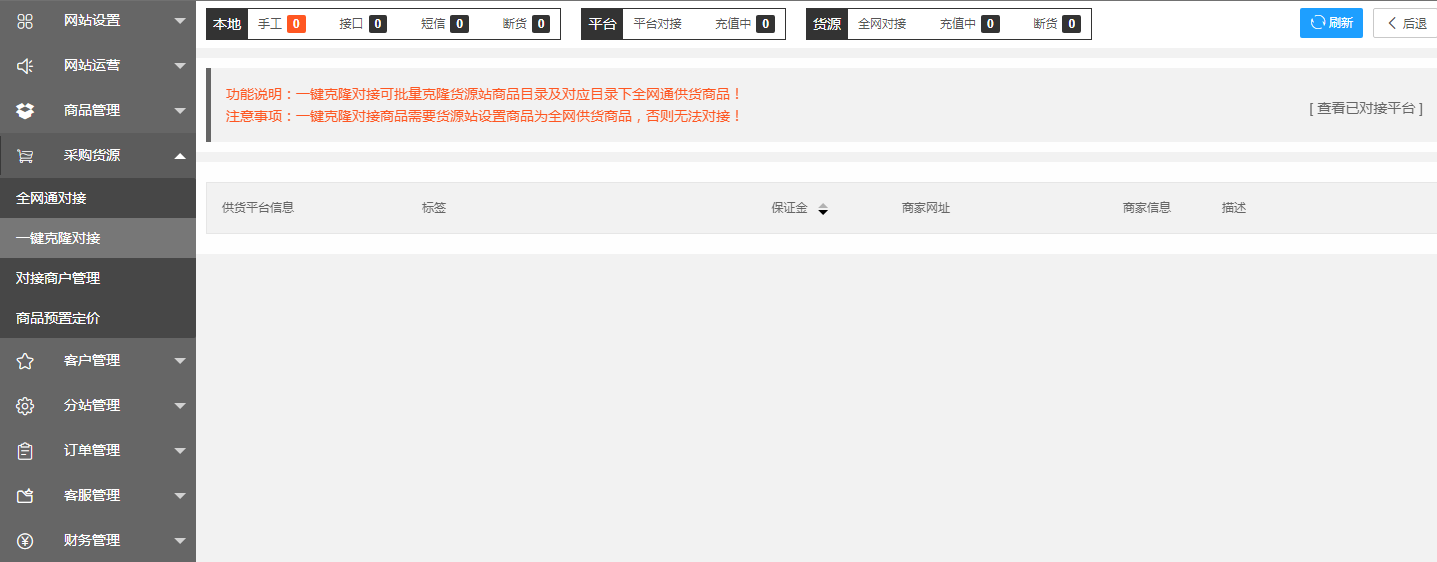
Task: Click the orange 手工 count badge
Action: 296,24
